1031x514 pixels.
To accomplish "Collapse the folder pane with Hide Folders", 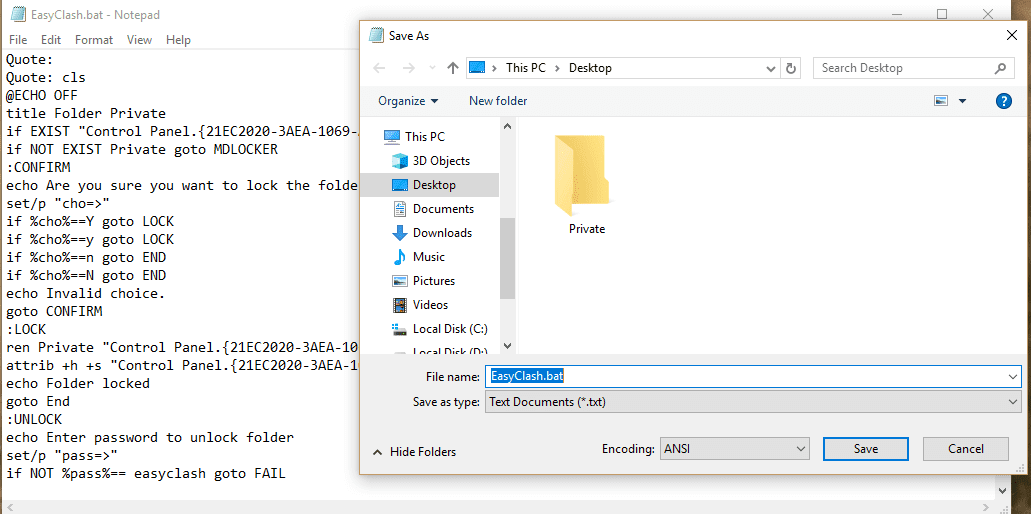I will tap(415, 452).
